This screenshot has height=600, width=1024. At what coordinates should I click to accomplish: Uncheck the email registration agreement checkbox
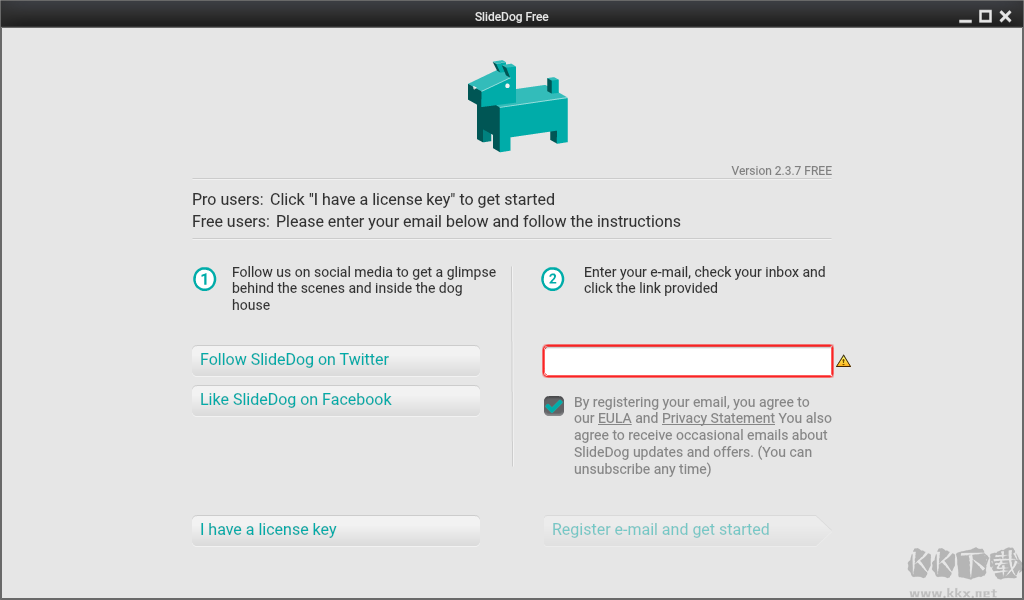(x=554, y=405)
